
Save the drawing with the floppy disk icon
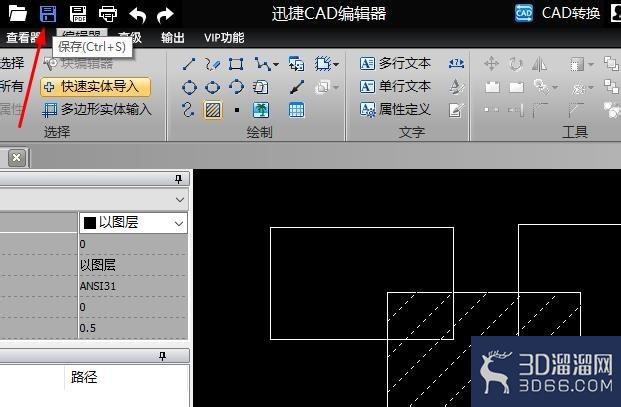[x=48, y=14]
